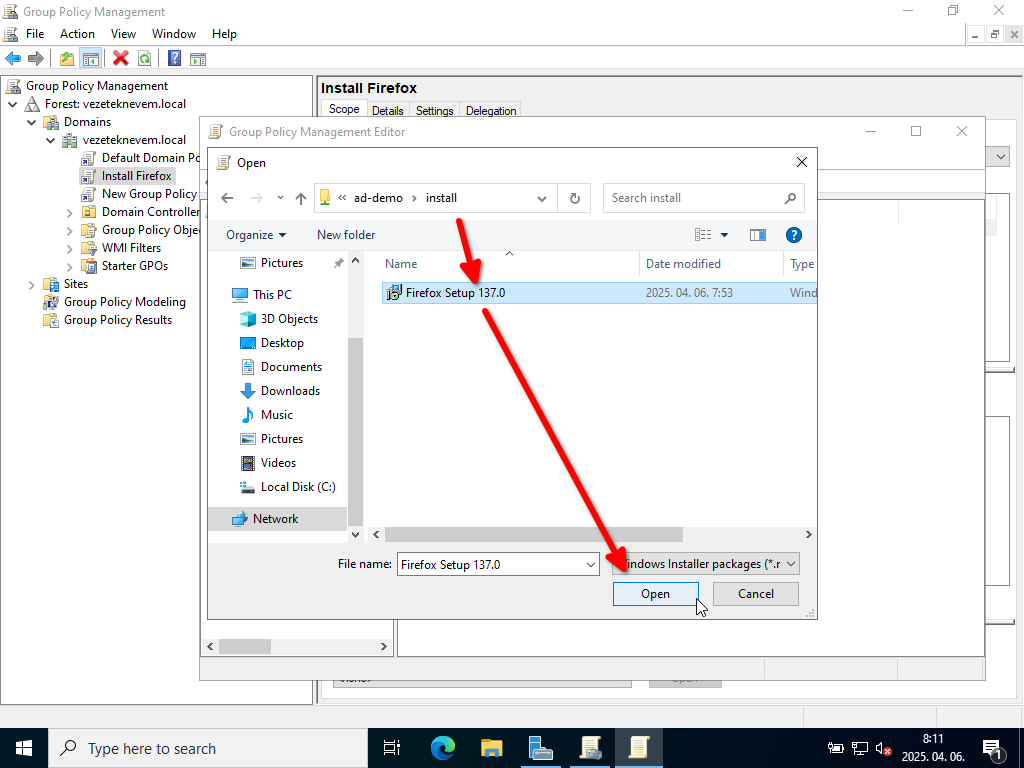Select the Firefox Setup 137.0 file
Image resolution: width=1024 pixels, height=768 pixels.
pyautogui.click(x=455, y=293)
